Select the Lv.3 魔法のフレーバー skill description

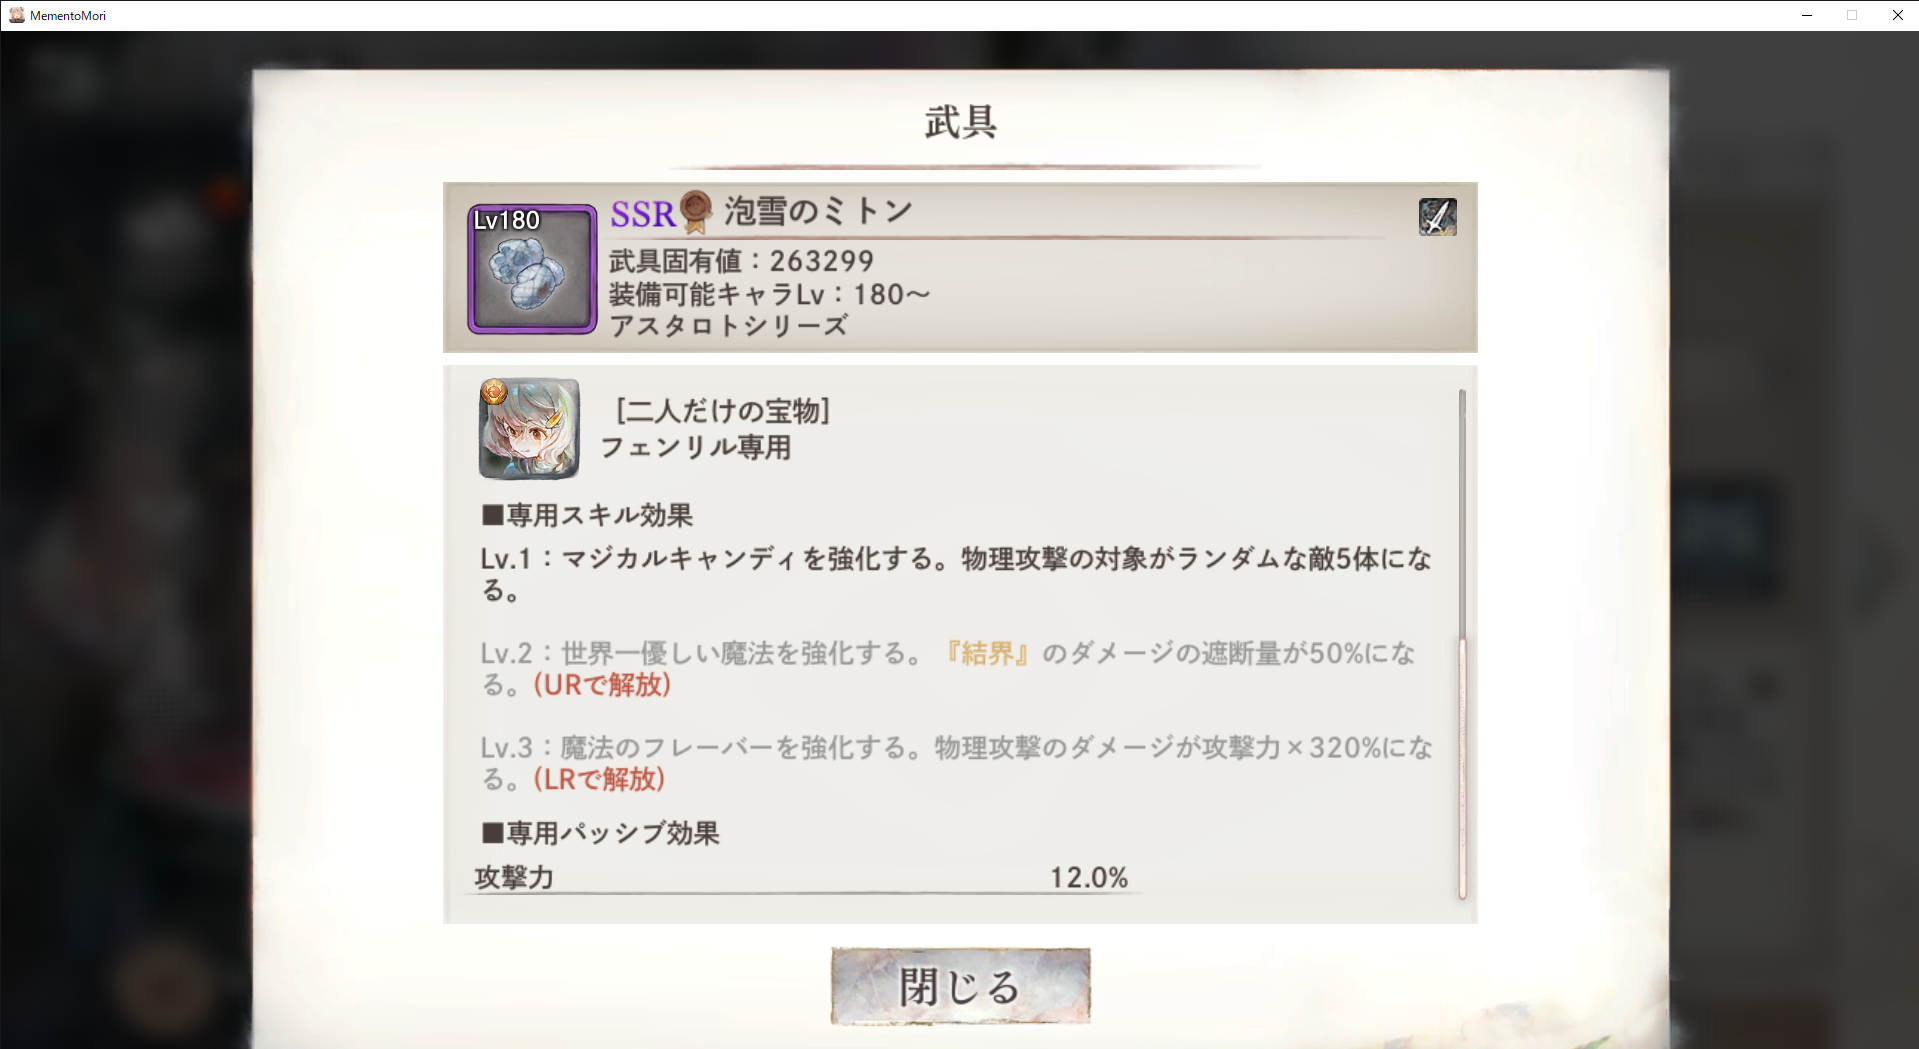click(956, 763)
